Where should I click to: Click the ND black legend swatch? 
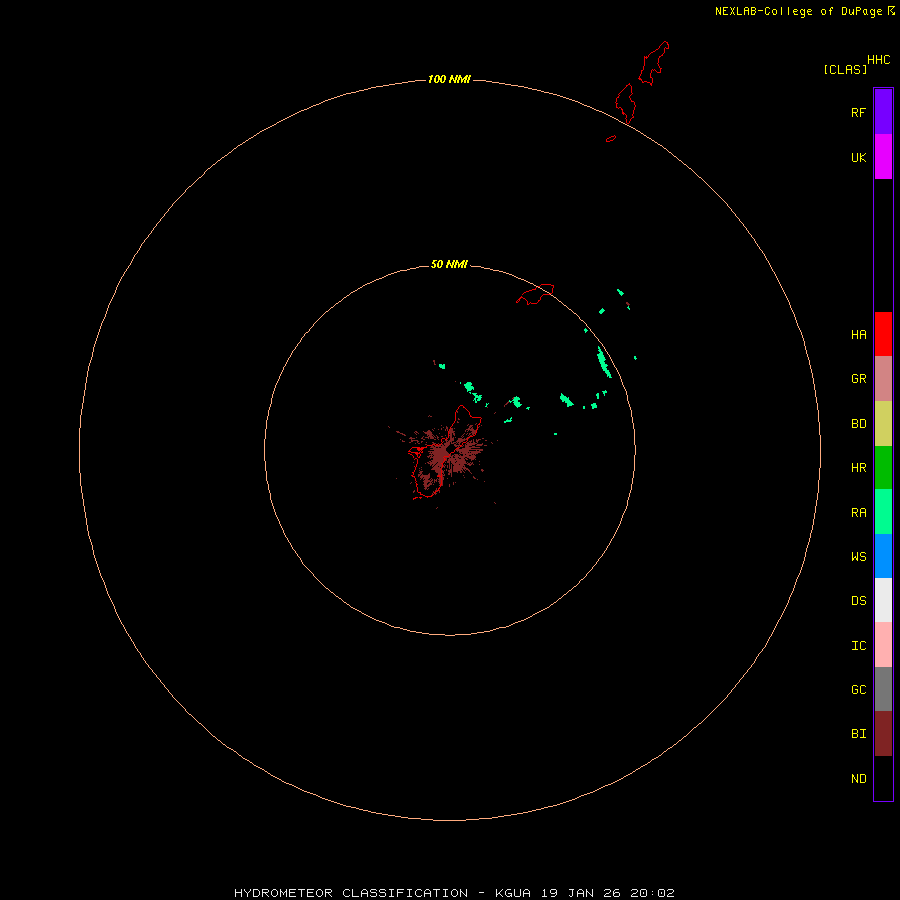883,778
